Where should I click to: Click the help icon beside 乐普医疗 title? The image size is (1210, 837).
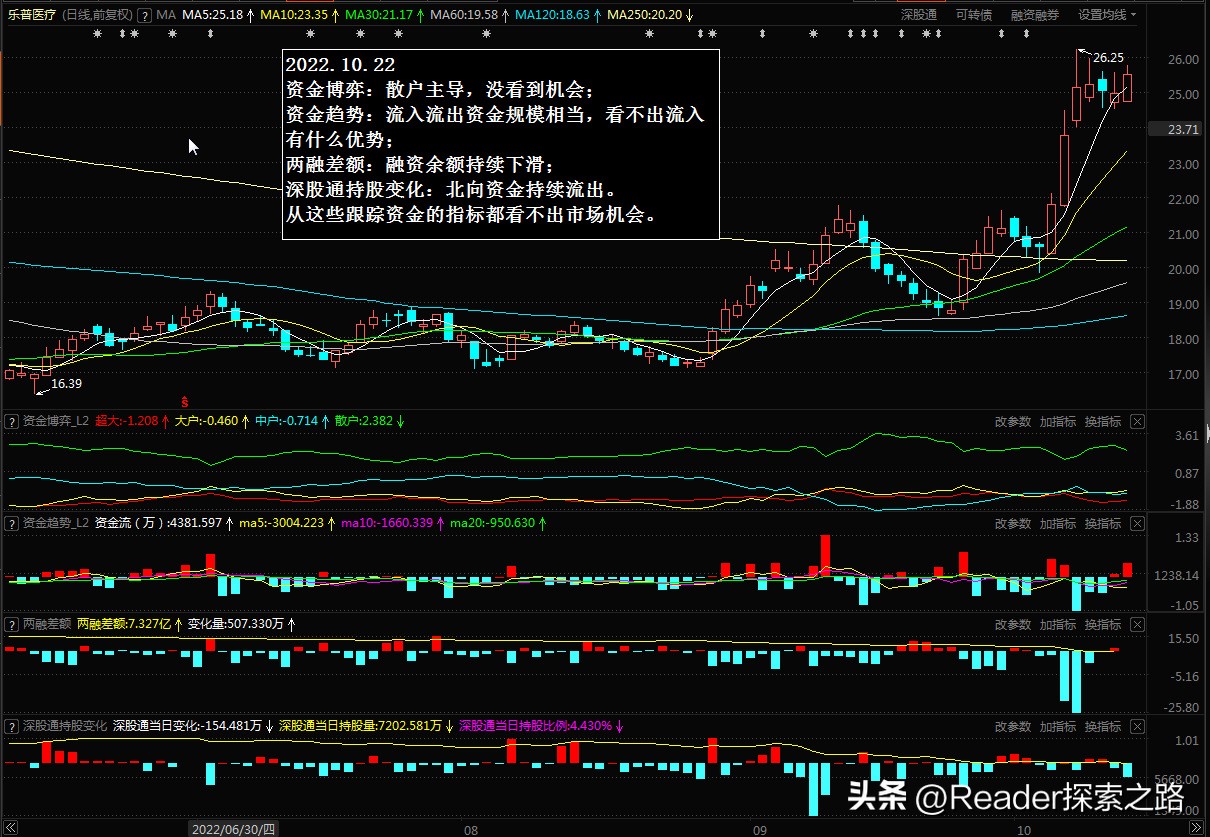(x=146, y=16)
